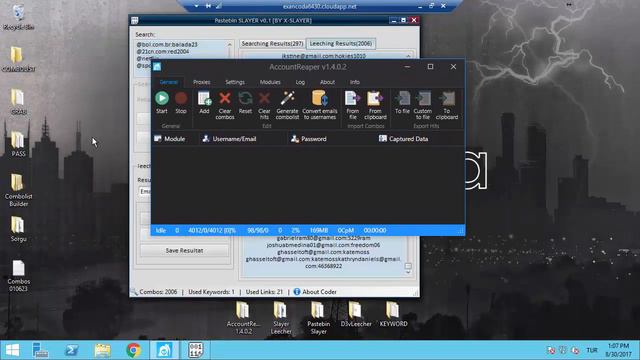Select the Slayer Leecher desktop folder
Viewport: 640px width, 360px height.
pos(281,318)
